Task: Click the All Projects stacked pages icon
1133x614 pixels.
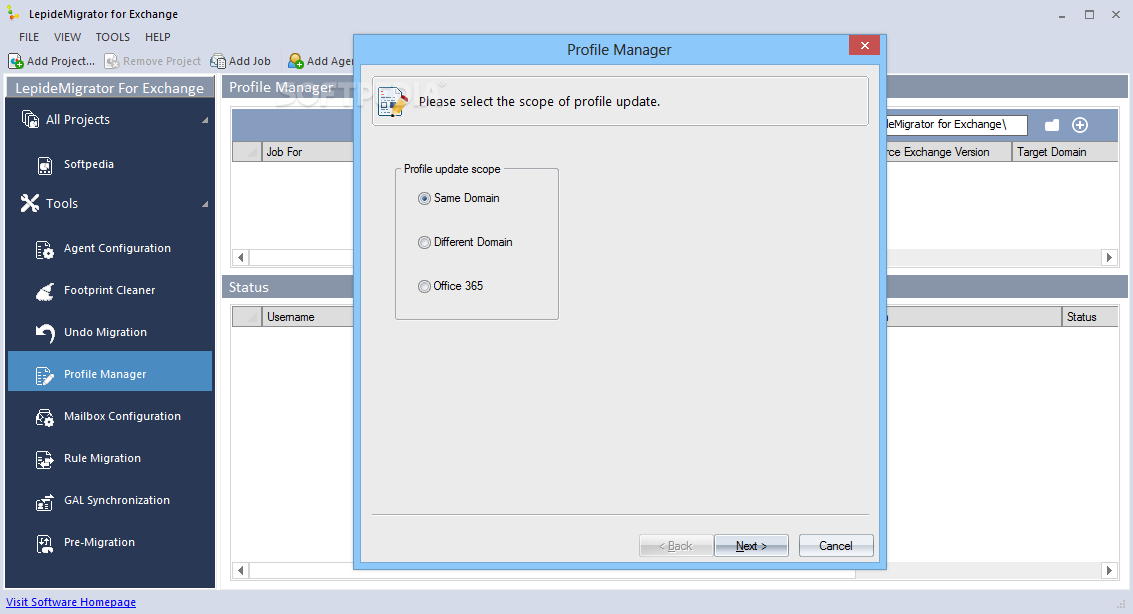Action: (x=30, y=119)
